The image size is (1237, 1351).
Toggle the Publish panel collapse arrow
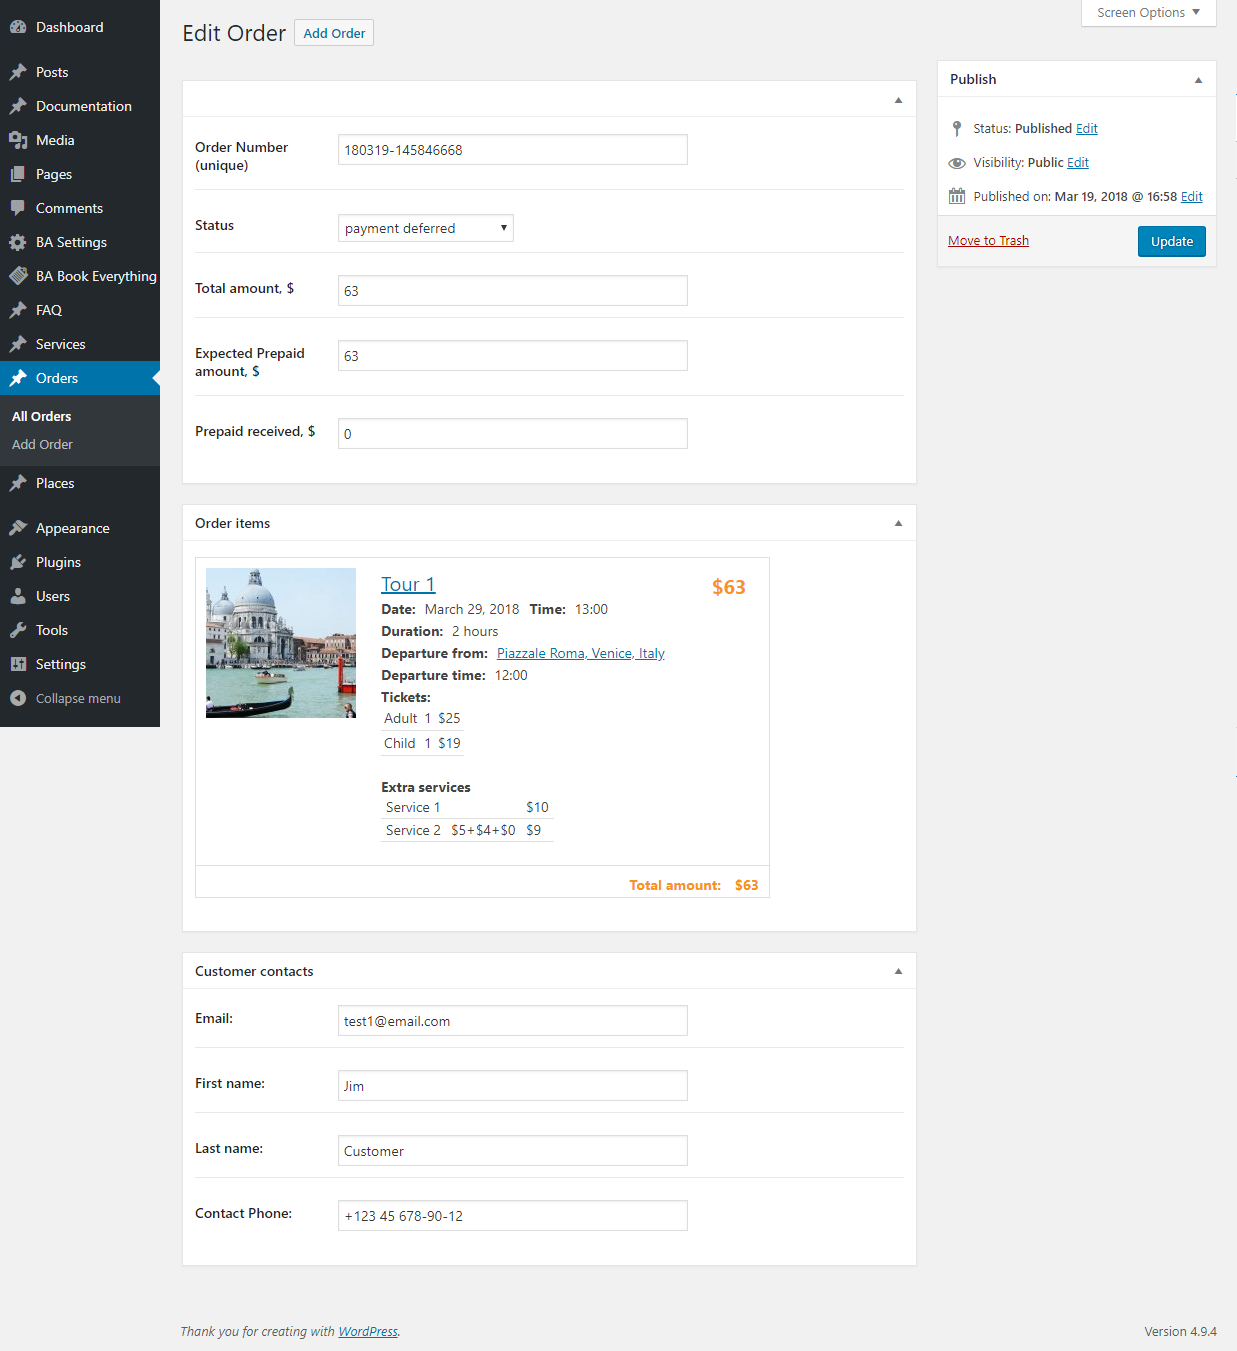(x=1198, y=80)
